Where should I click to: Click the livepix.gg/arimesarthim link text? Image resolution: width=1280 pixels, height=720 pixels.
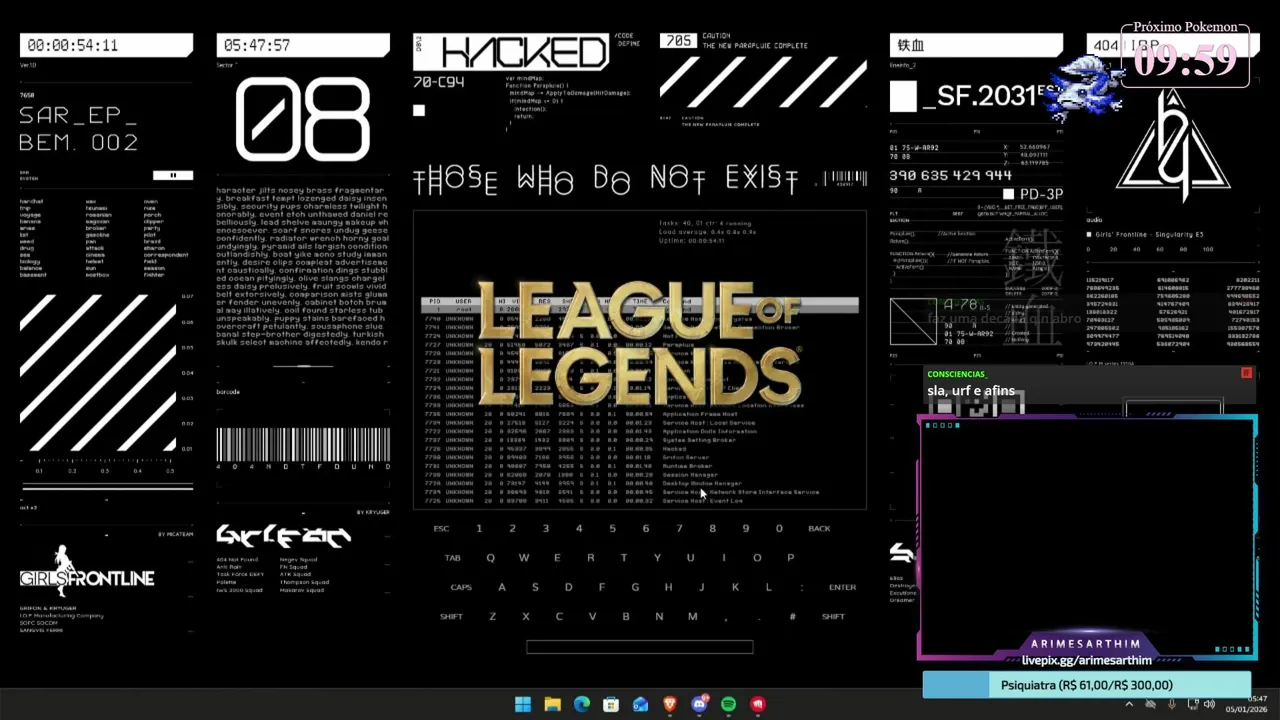pyautogui.click(x=1086, y=660)
